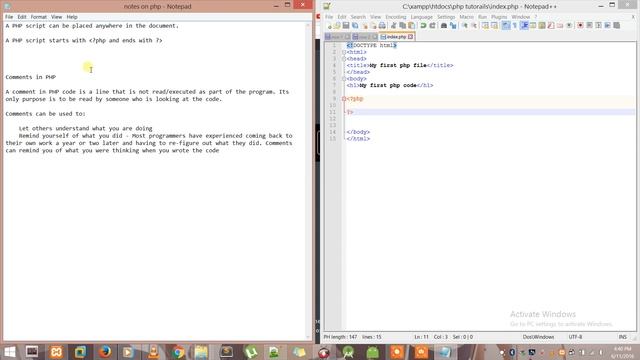The width and height of the screenshot is (640, 360).
Task: Click 'Ln : 11' in the status bar
Action: (x=421, y=337)
